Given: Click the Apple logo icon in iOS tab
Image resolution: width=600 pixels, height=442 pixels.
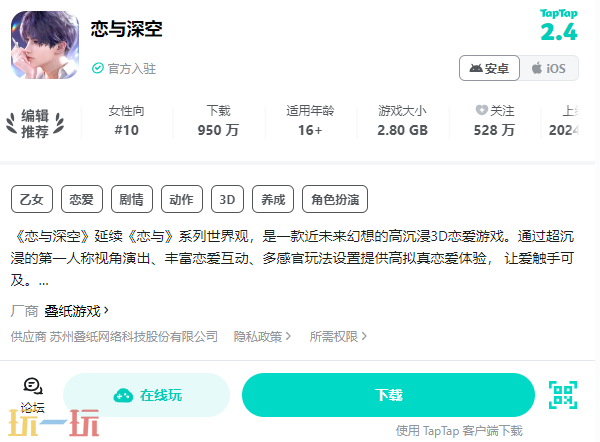Looking at the screenshot, I should 537,68.
